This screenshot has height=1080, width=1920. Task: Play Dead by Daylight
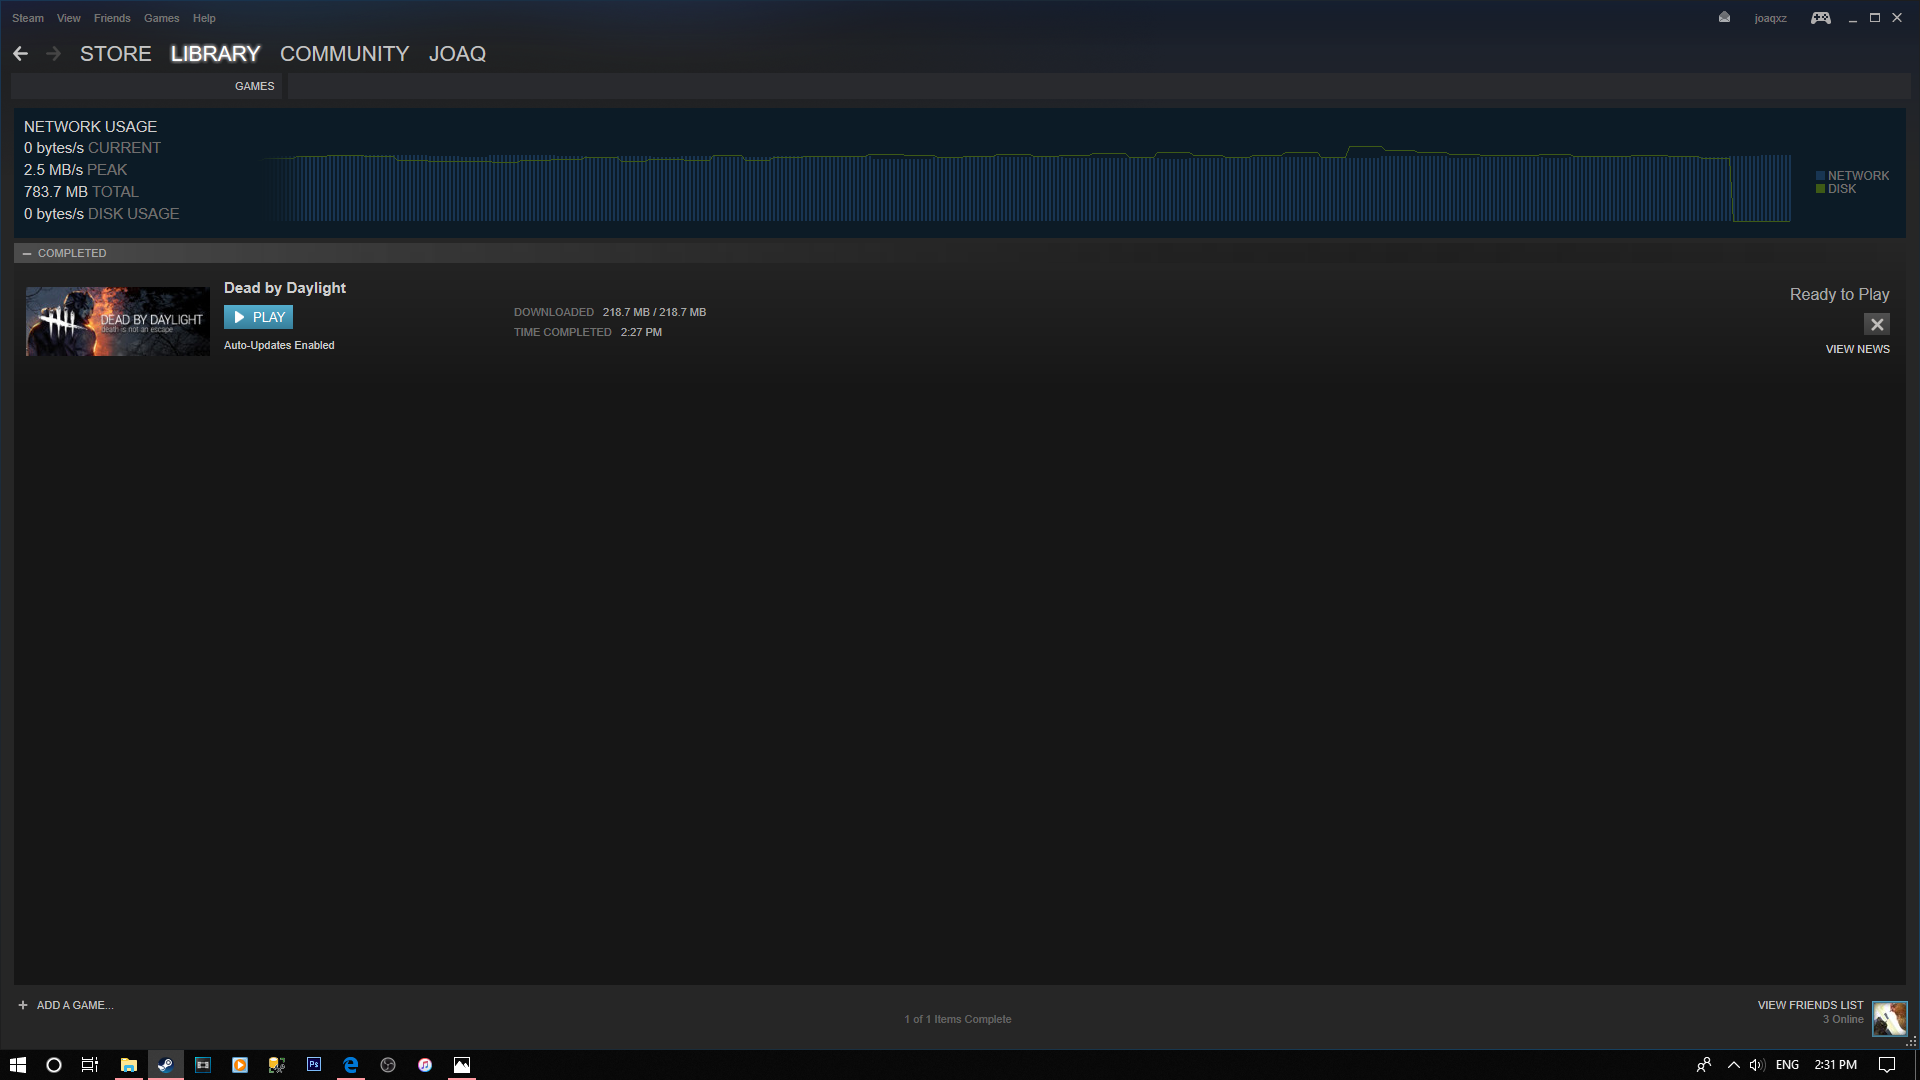[258, 317]
